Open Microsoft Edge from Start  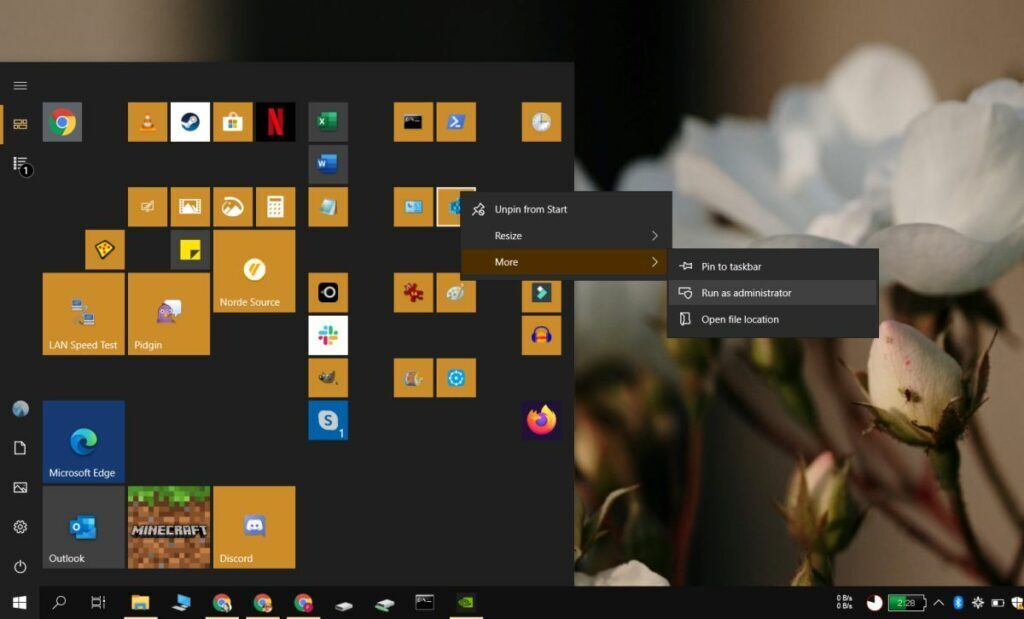pos(82,440)
